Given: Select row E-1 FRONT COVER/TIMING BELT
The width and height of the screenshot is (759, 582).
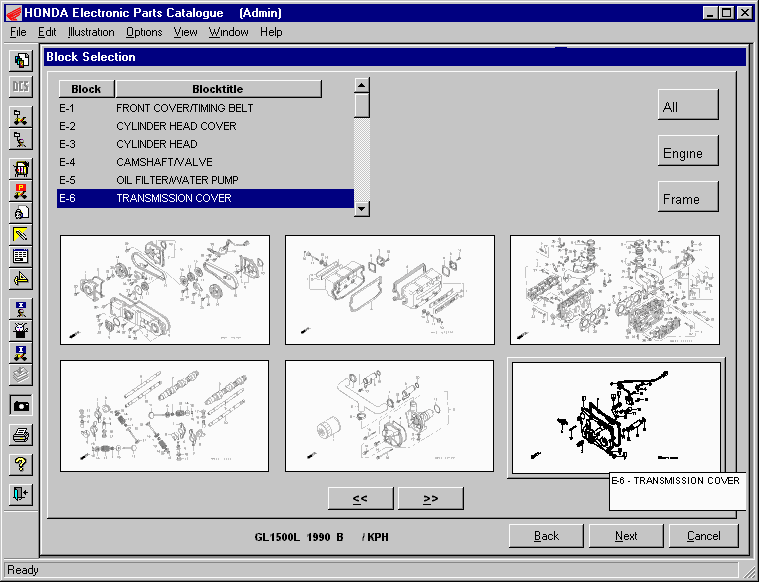Looking at the screenshot, I should 205,108.
